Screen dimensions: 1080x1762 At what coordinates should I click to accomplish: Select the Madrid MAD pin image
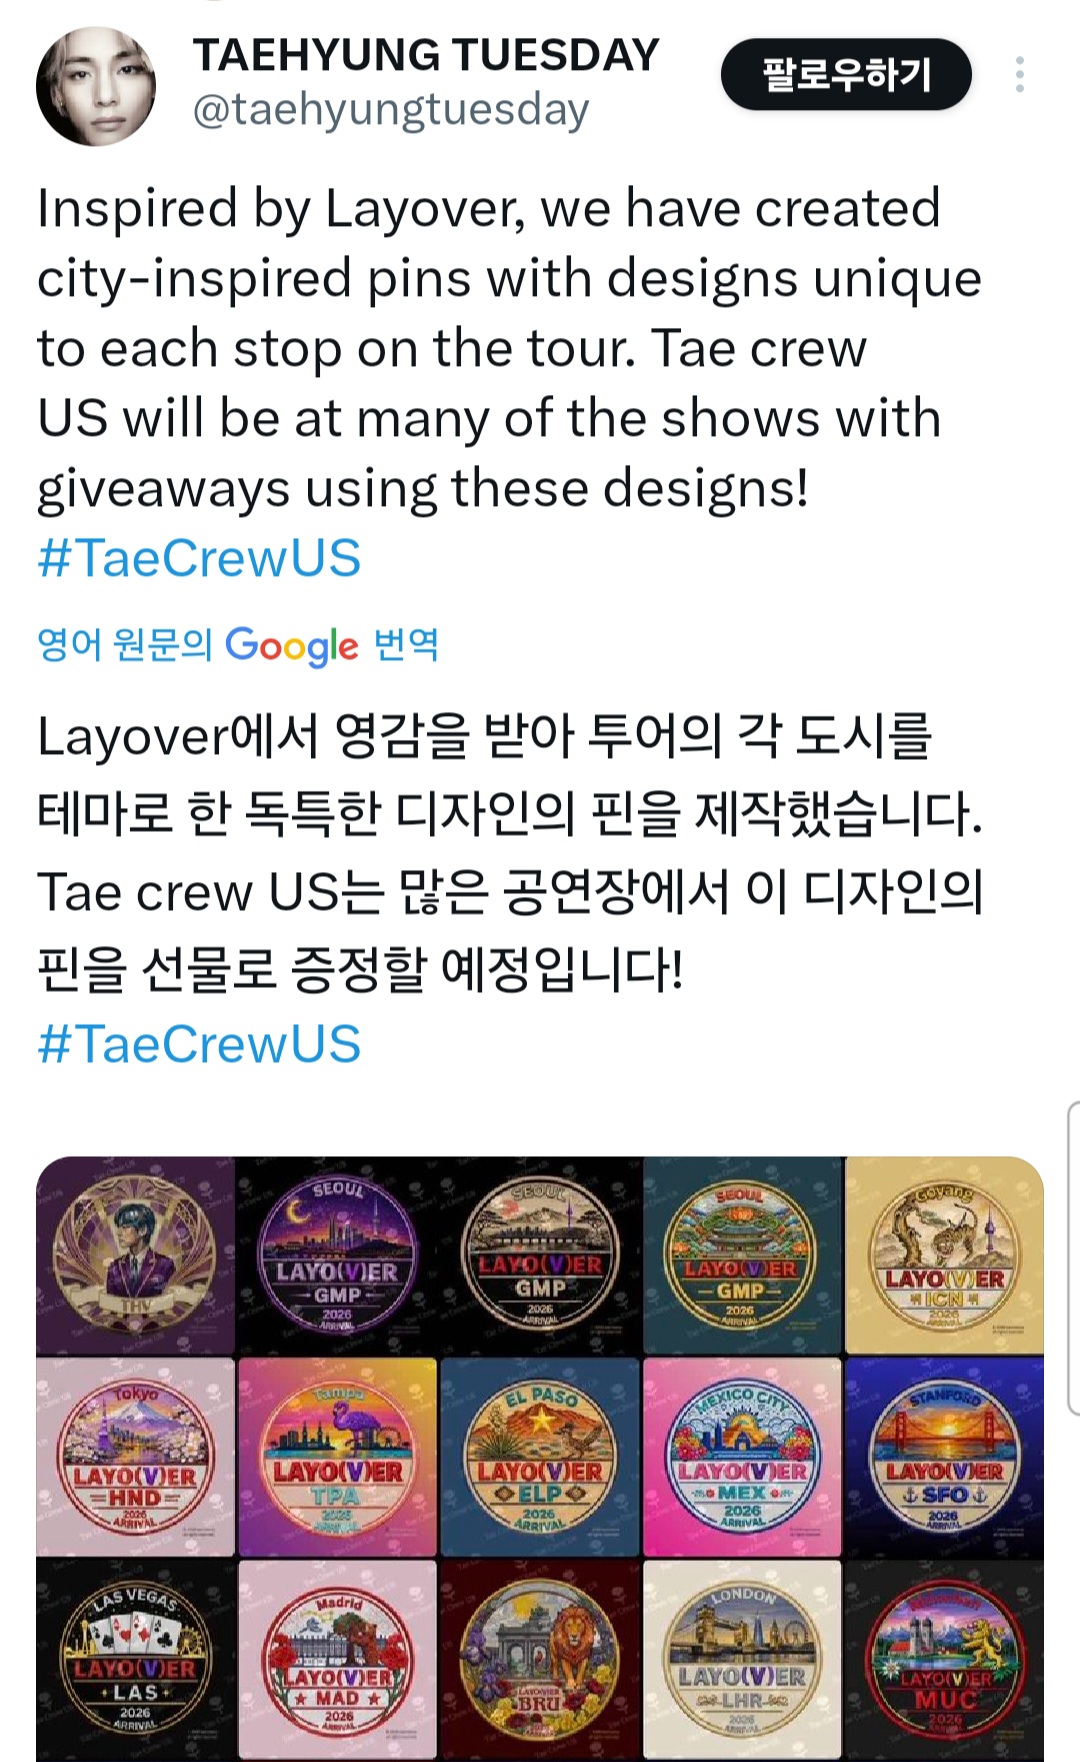pos(337,1660)
